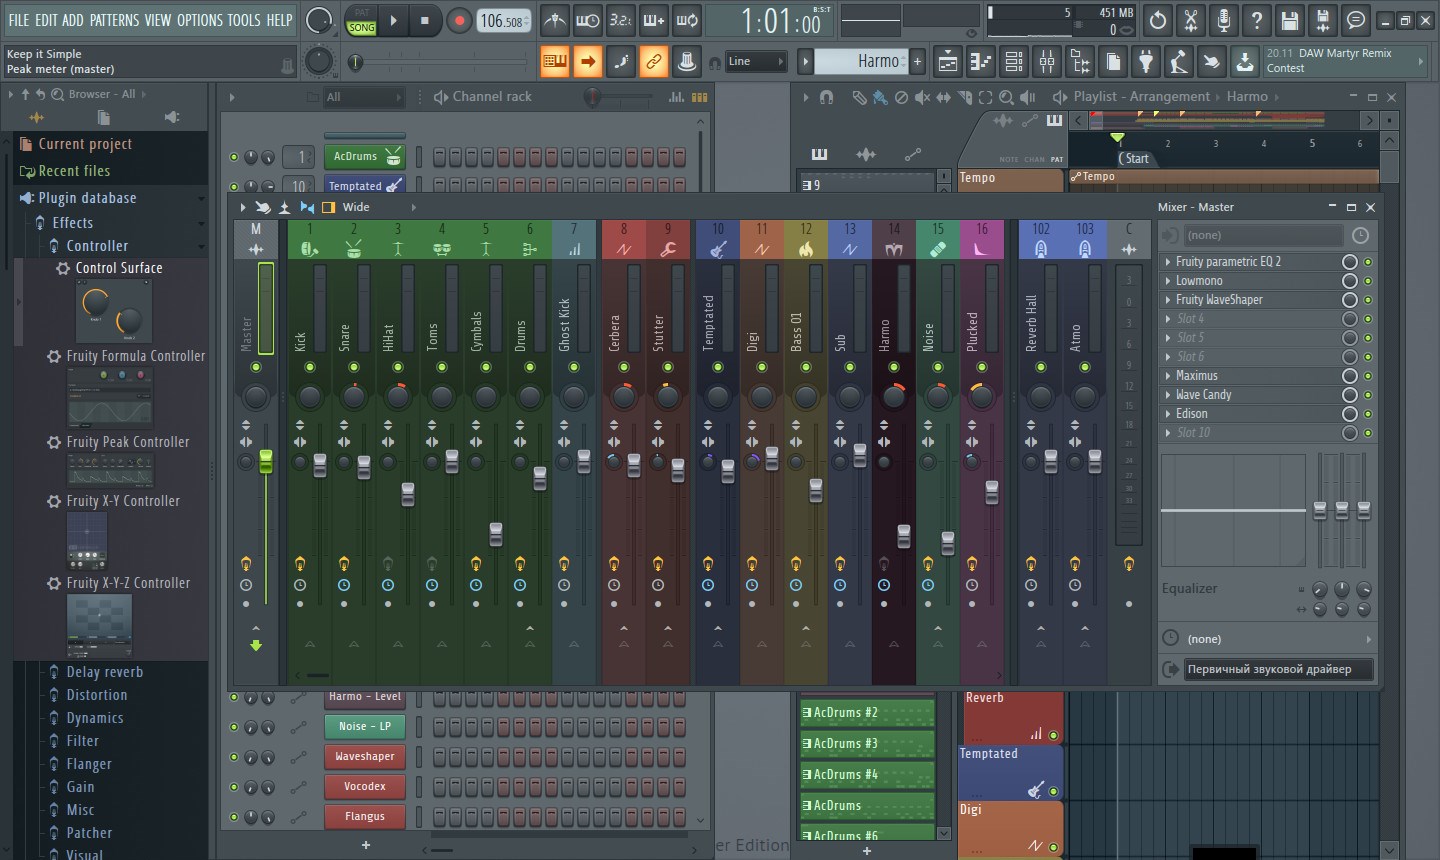1440x860 pixels.
Task: Select the playlist draw pencil tool
Action: pos(859,97)
